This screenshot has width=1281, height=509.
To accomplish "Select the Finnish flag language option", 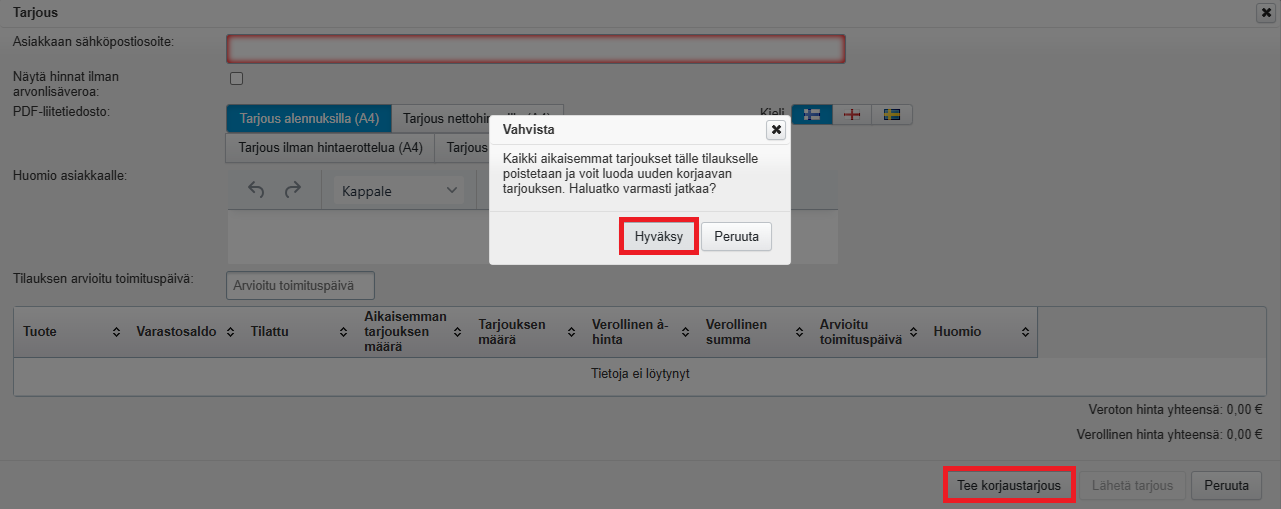I will pyautogui.click(x=812, y=115).
